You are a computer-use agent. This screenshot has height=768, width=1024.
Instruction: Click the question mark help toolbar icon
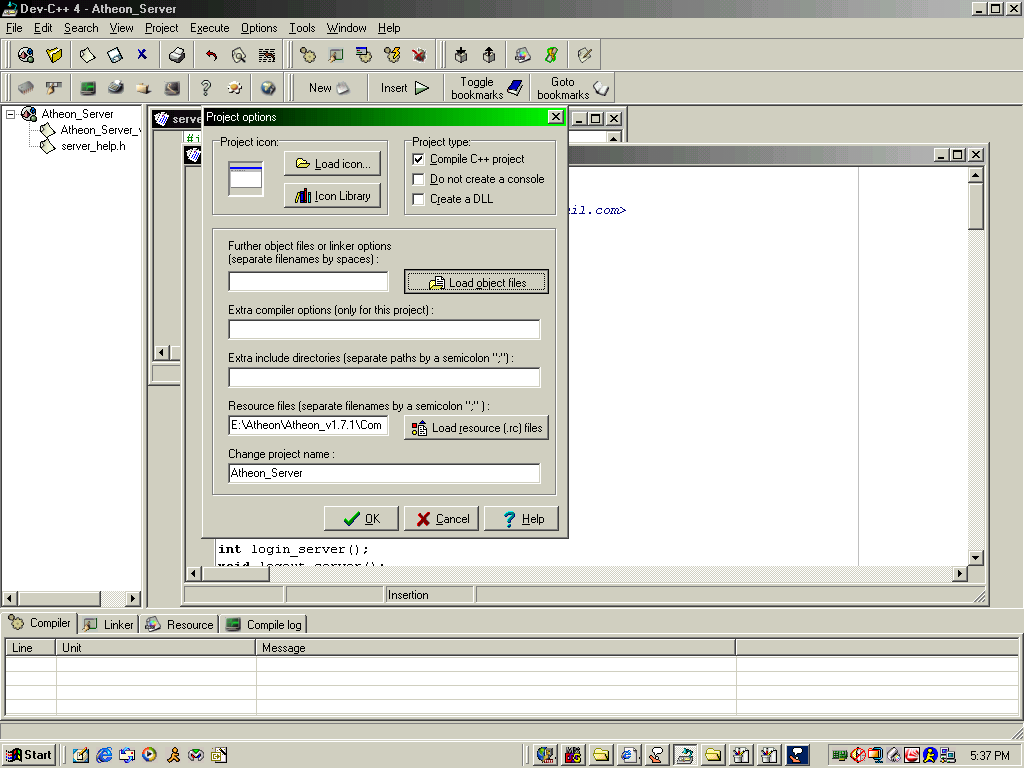tap(206, 88)
